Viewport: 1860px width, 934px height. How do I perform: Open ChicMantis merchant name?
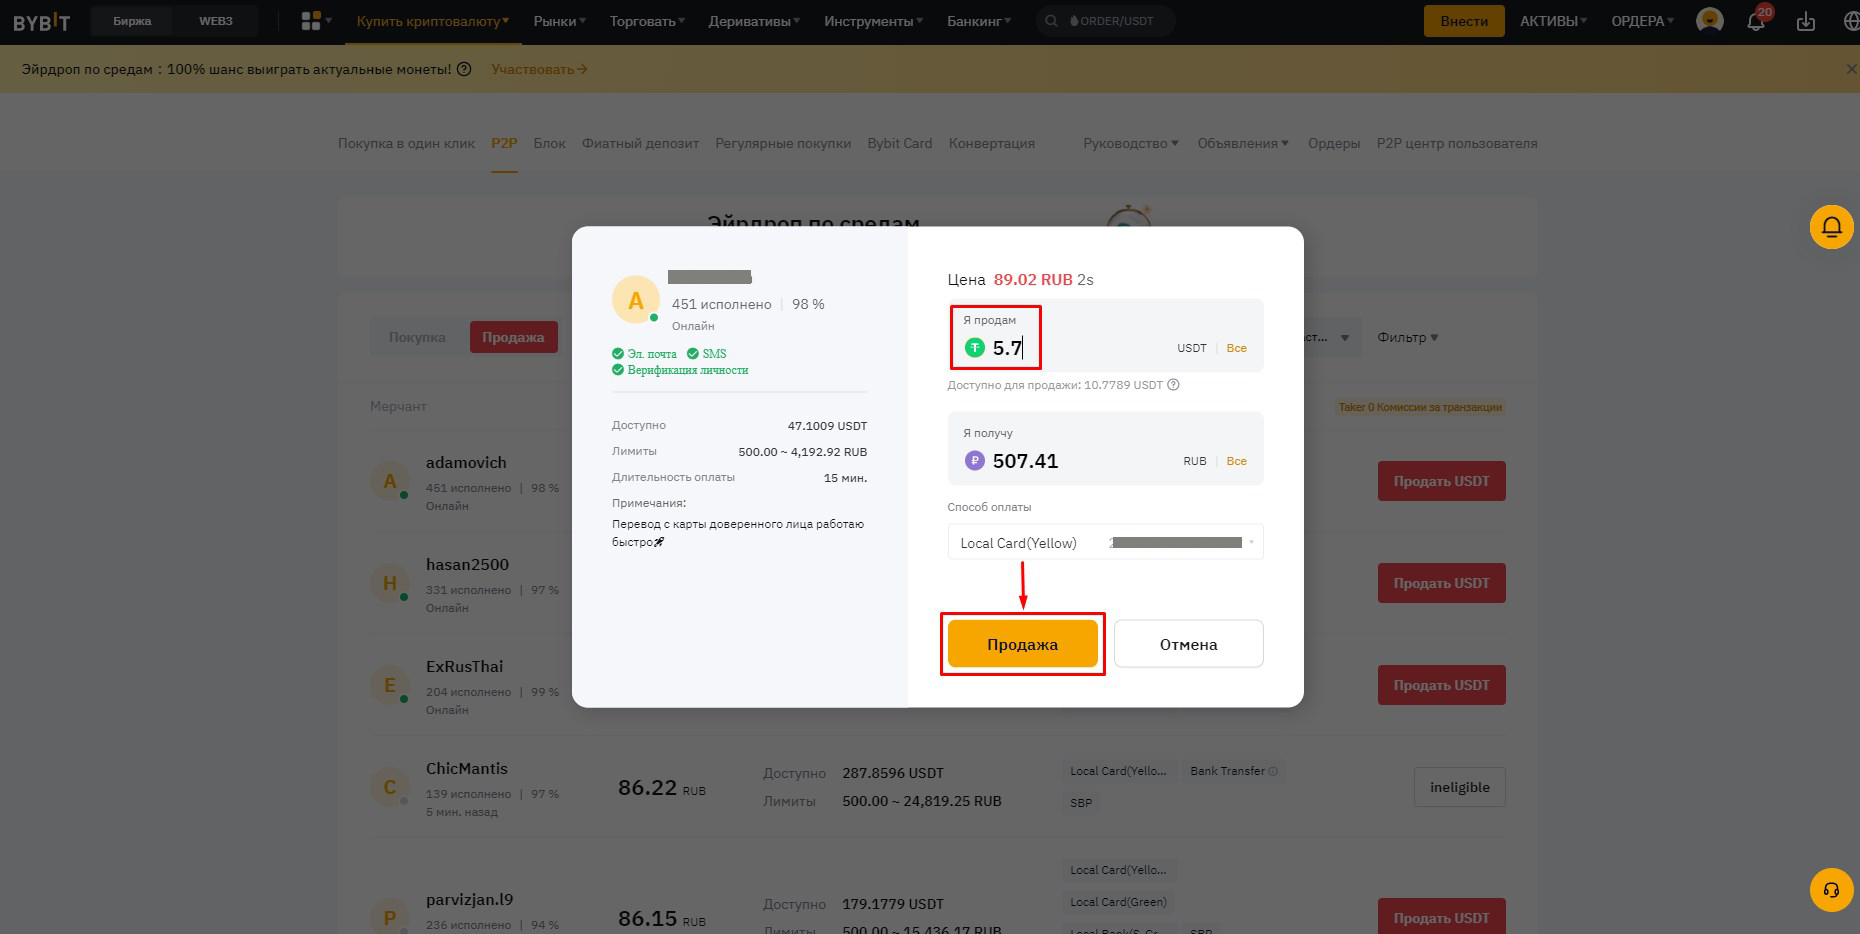[467, 768]
